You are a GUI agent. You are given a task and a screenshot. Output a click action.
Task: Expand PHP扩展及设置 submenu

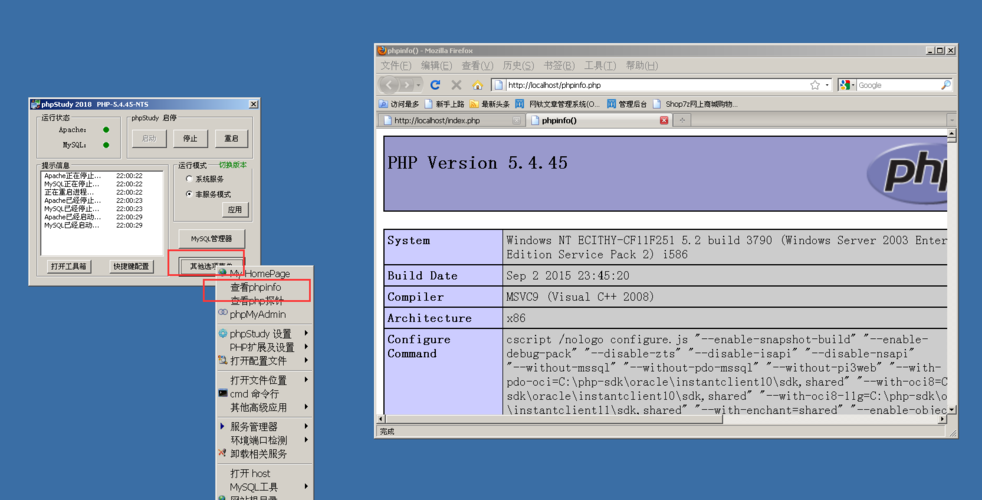pos(264,347)
